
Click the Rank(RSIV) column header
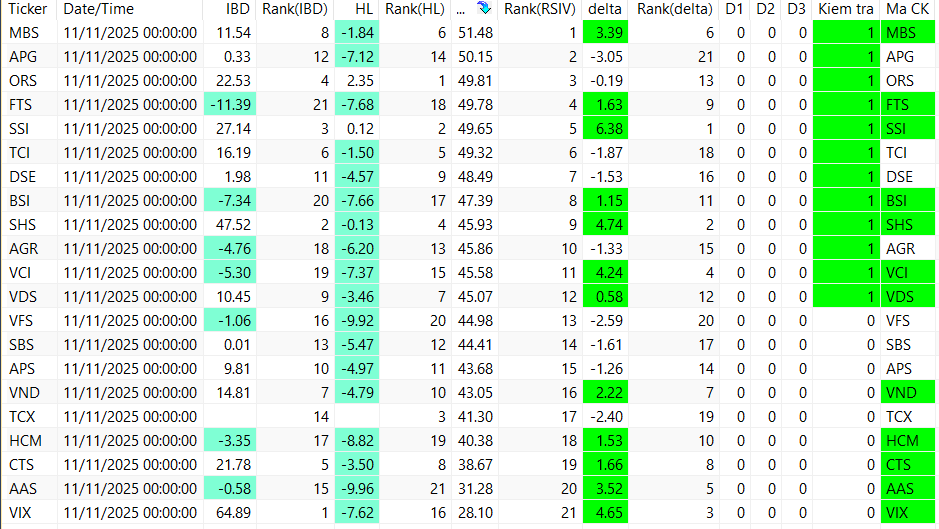click(x=540, y=9)
